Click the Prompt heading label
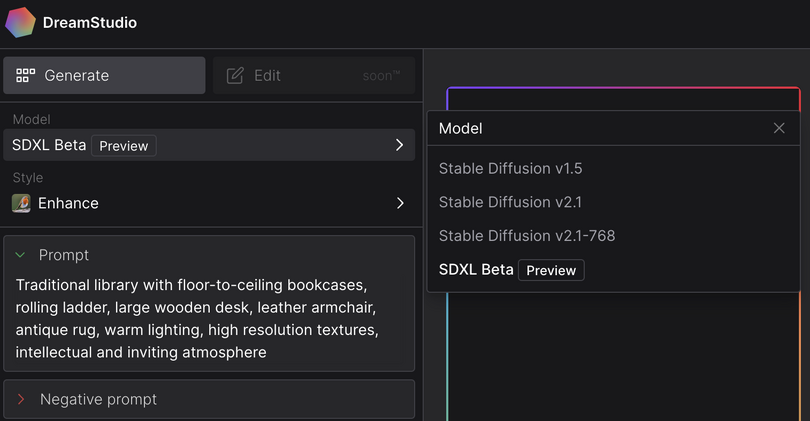This screenshot has height=421, width=810. click(64, 255)
